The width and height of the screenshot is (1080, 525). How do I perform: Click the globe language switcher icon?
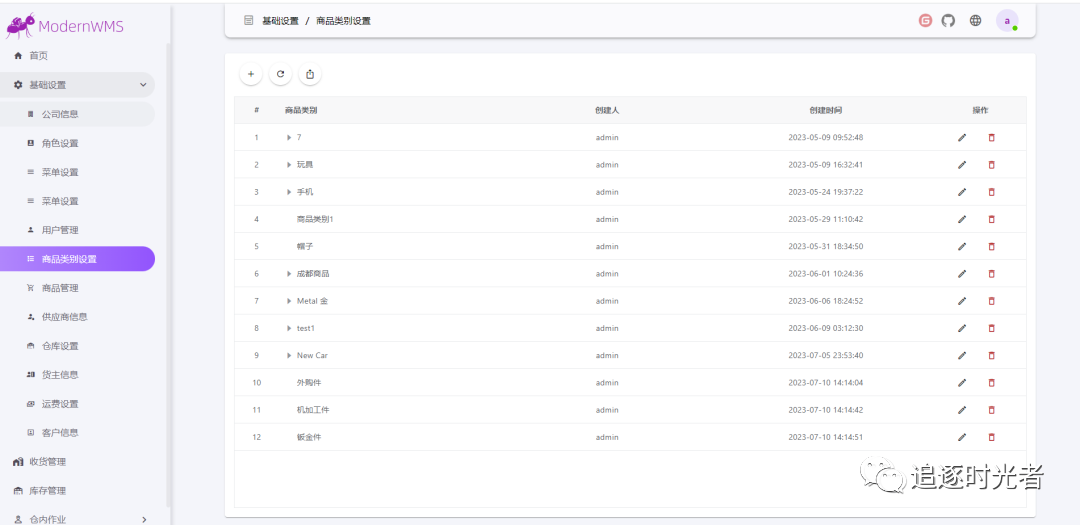point(975,20)
